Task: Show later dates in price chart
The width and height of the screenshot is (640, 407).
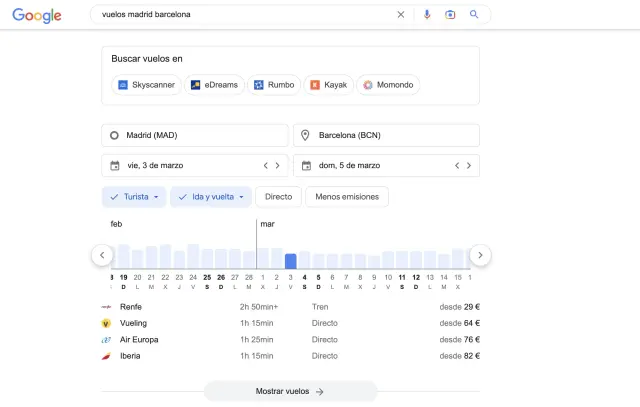Action: coord(480,255)
